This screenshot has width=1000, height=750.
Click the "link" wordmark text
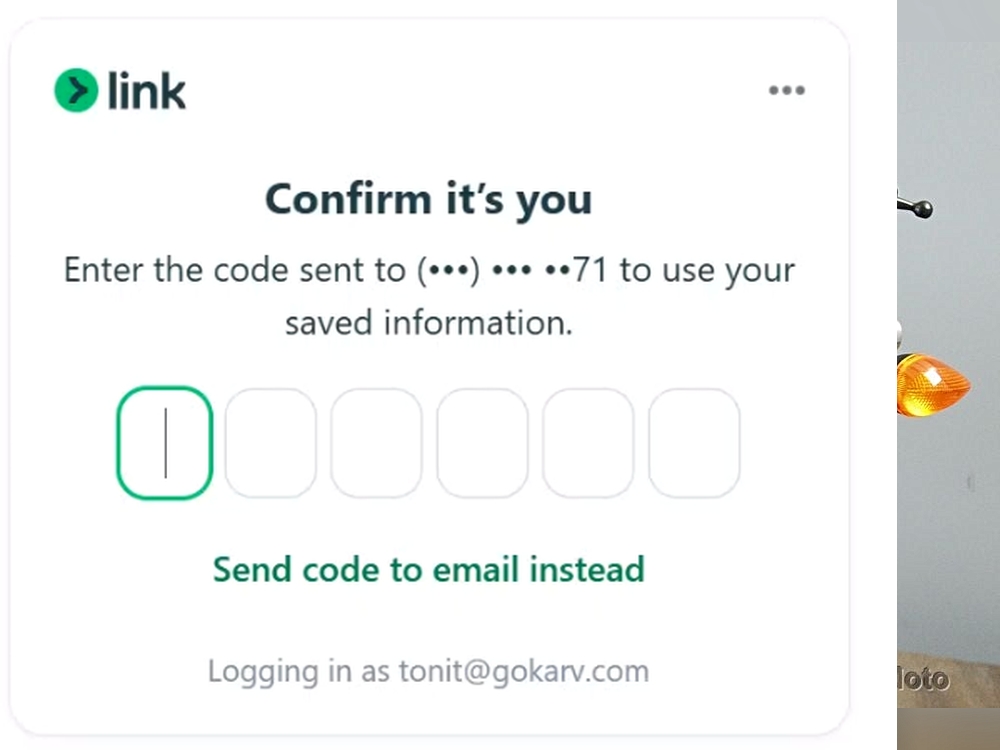click(x=147, y=90)
